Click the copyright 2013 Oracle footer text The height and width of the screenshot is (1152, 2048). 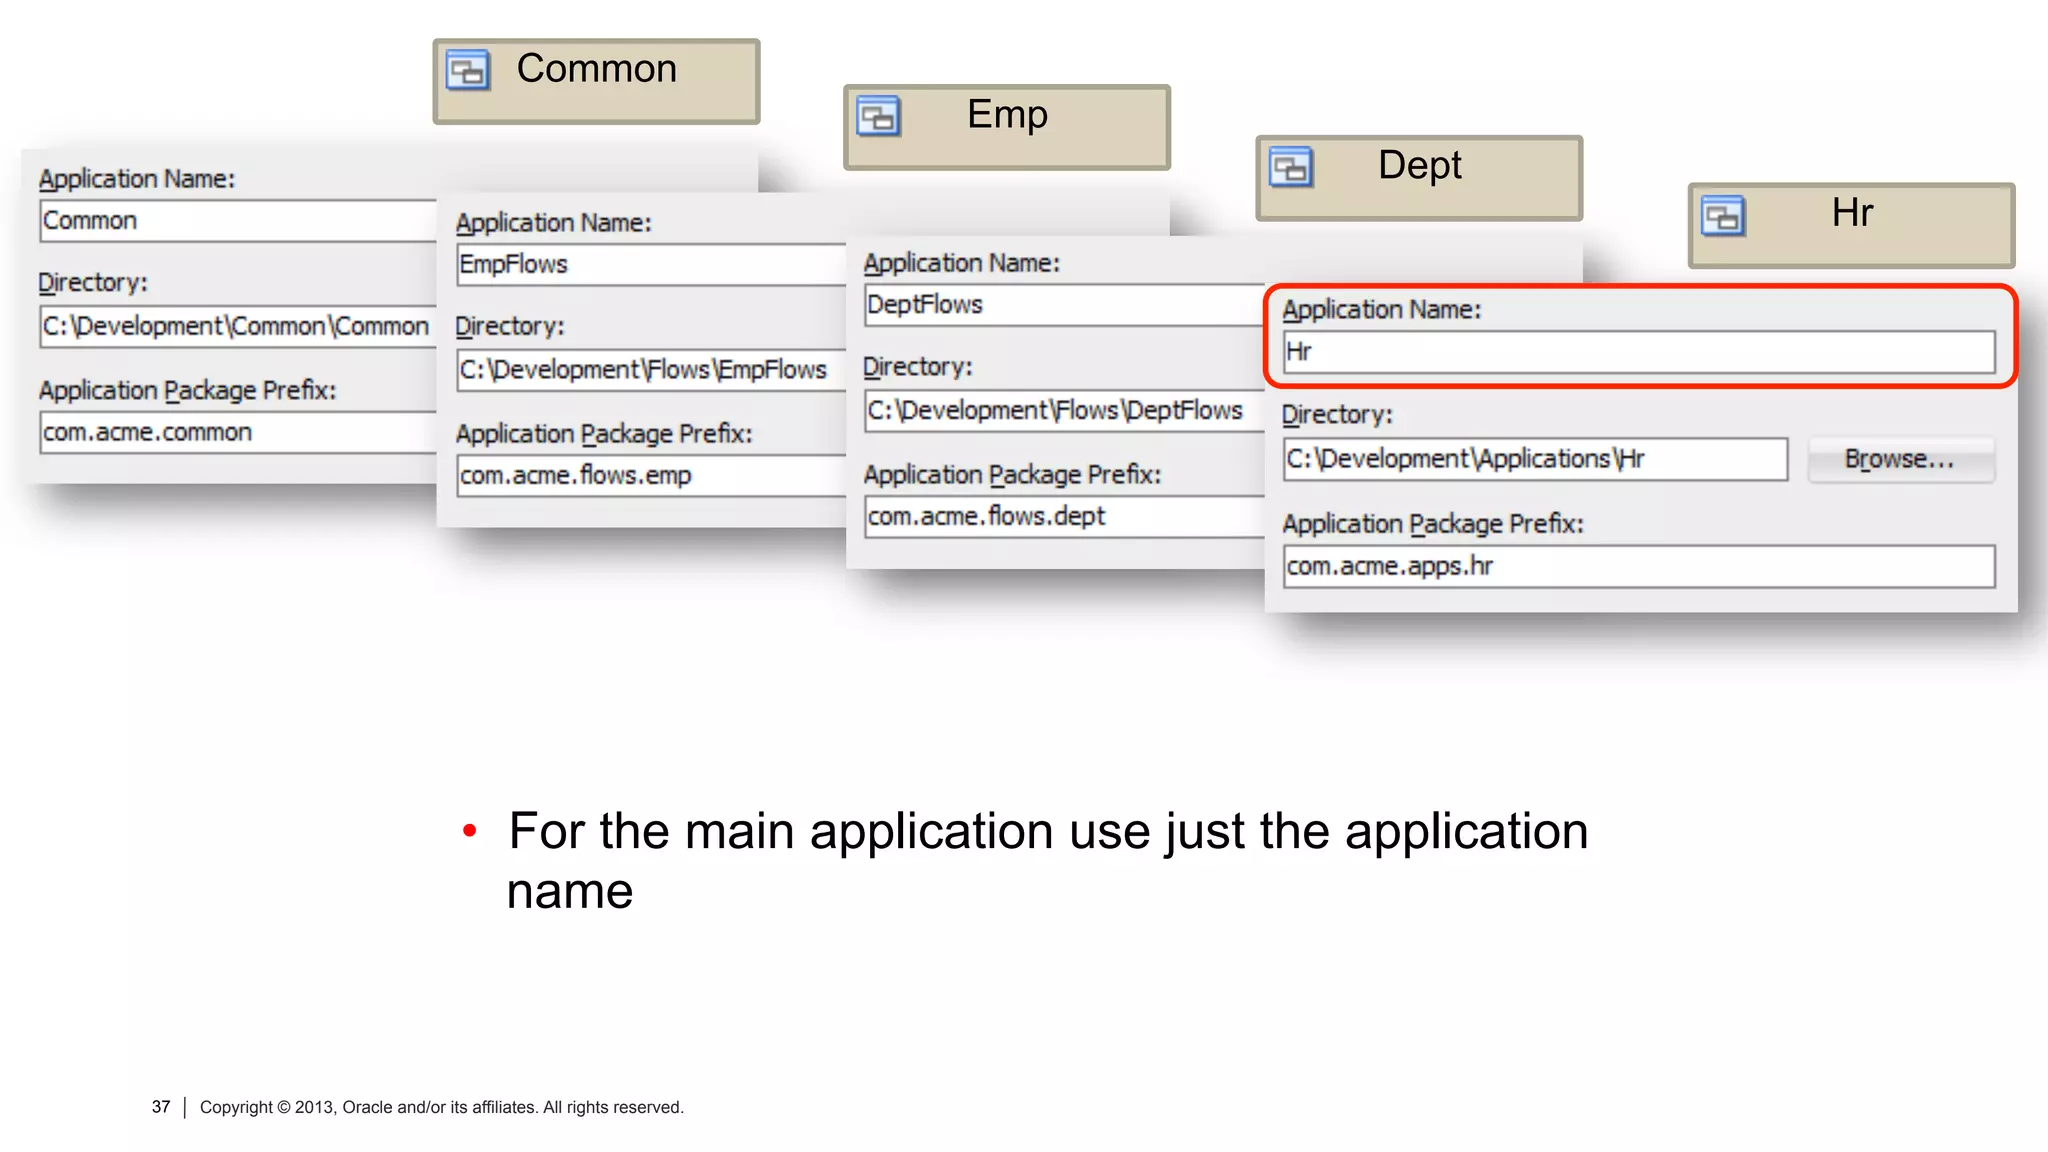pos(441,1108)
